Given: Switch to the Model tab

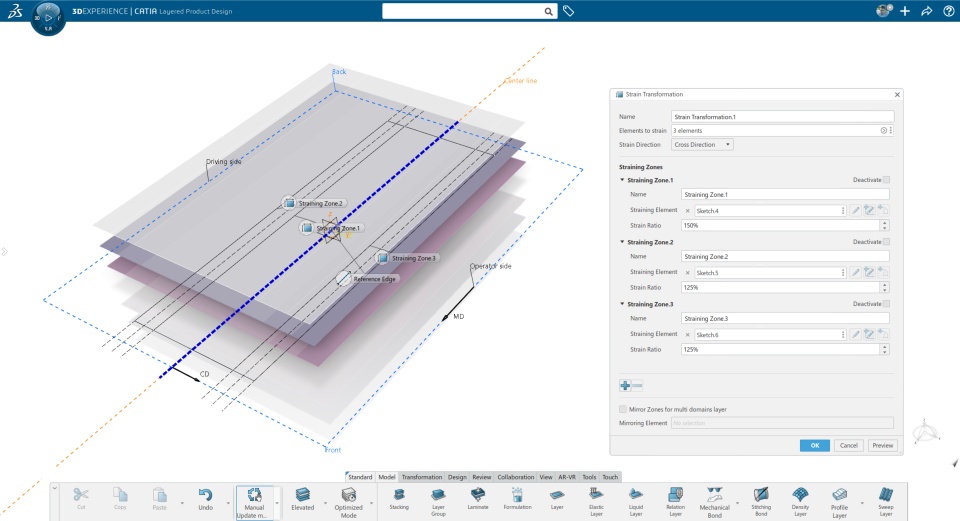Looking at the screenshot, I should 386,477.
